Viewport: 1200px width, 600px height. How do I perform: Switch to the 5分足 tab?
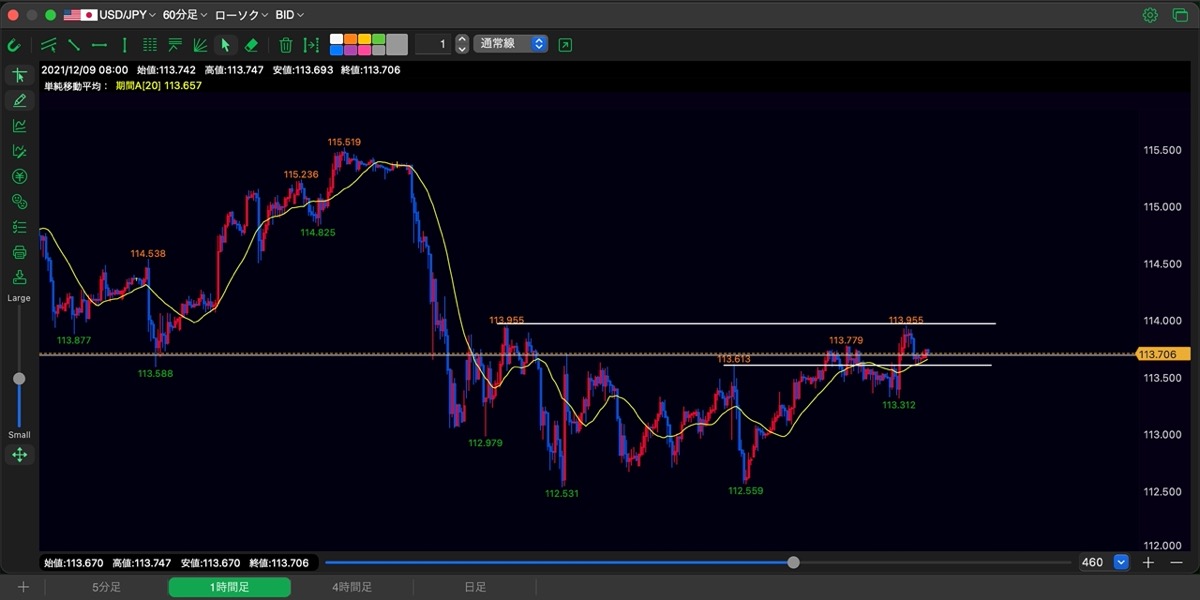pos(106,587)
